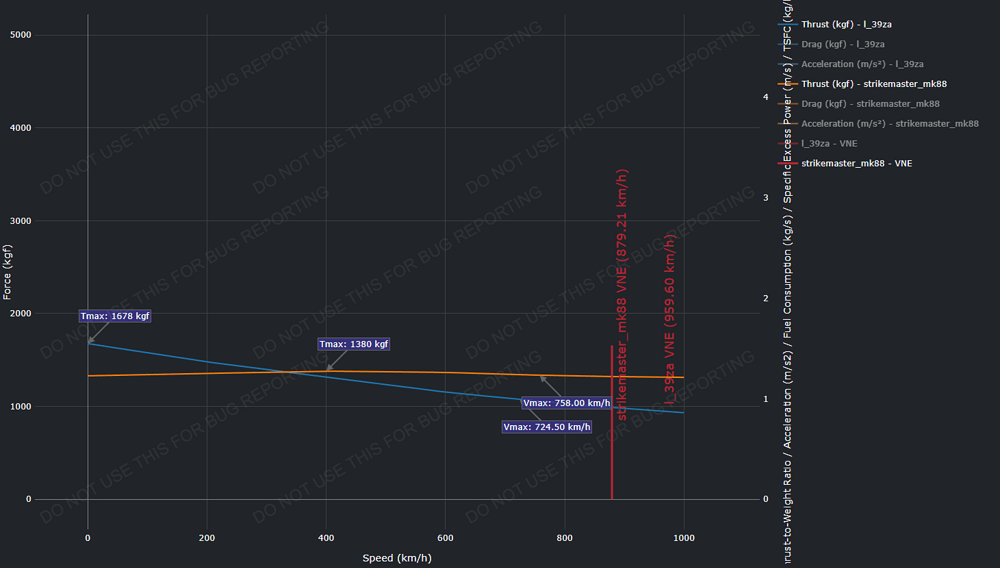Click the 5000 tick on Force axis
Viewport: 1000px width, 568px height.
(47, 35)
